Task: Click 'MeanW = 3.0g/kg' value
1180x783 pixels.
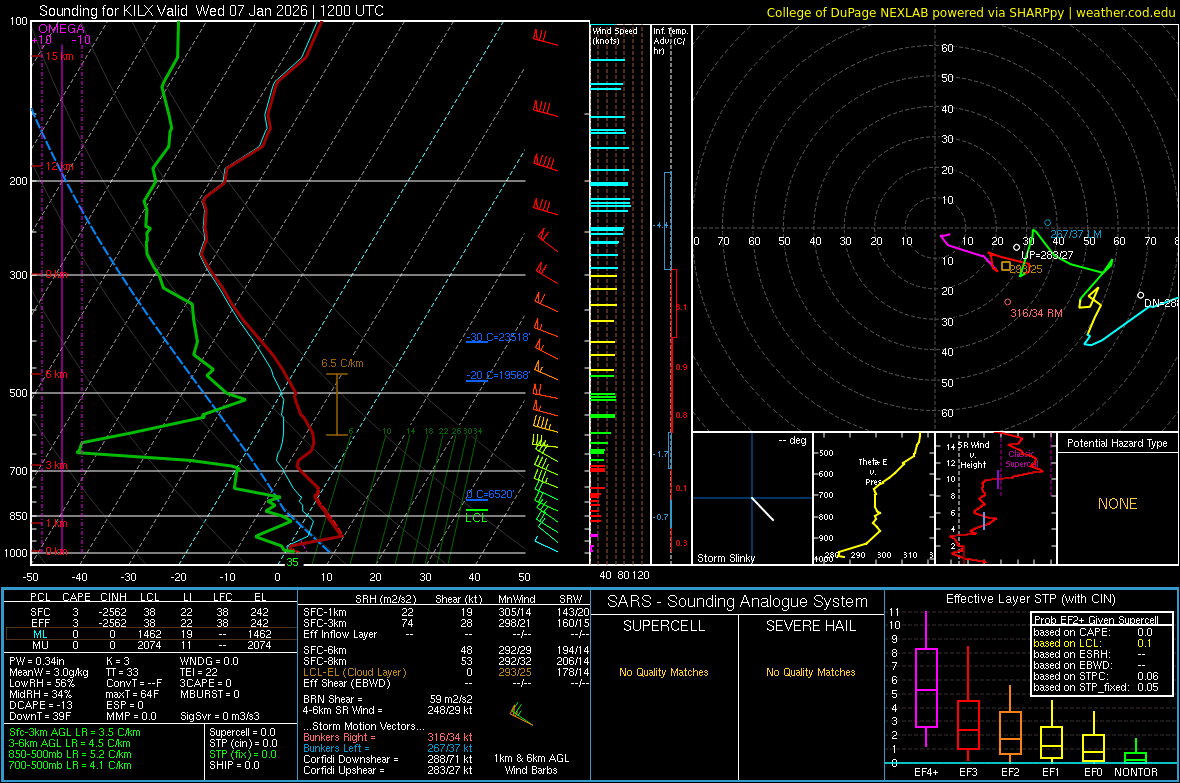Action: tap(49, 672)
